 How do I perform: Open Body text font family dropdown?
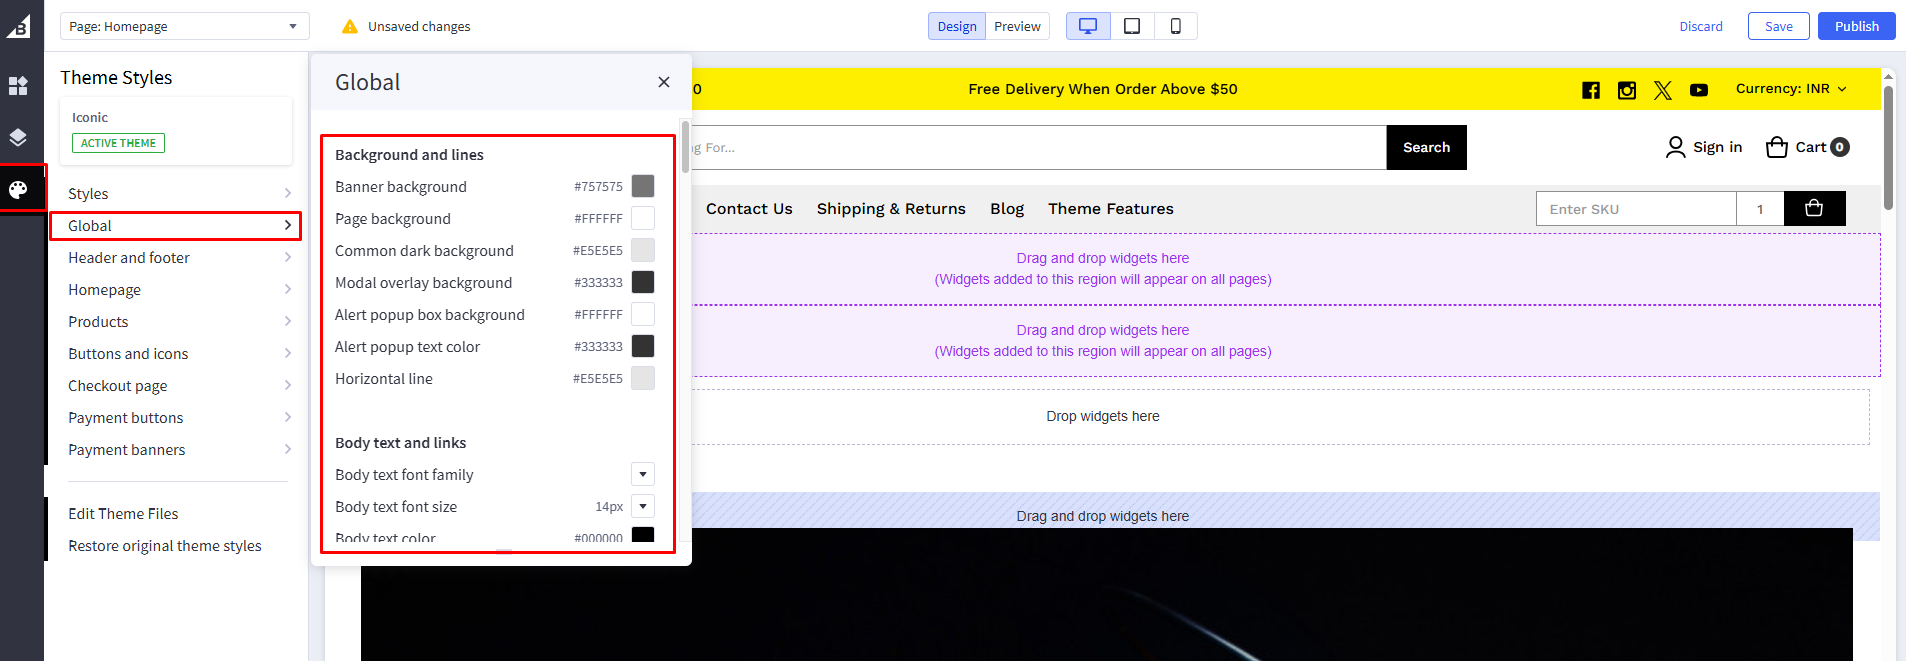(x=643, y=474)
